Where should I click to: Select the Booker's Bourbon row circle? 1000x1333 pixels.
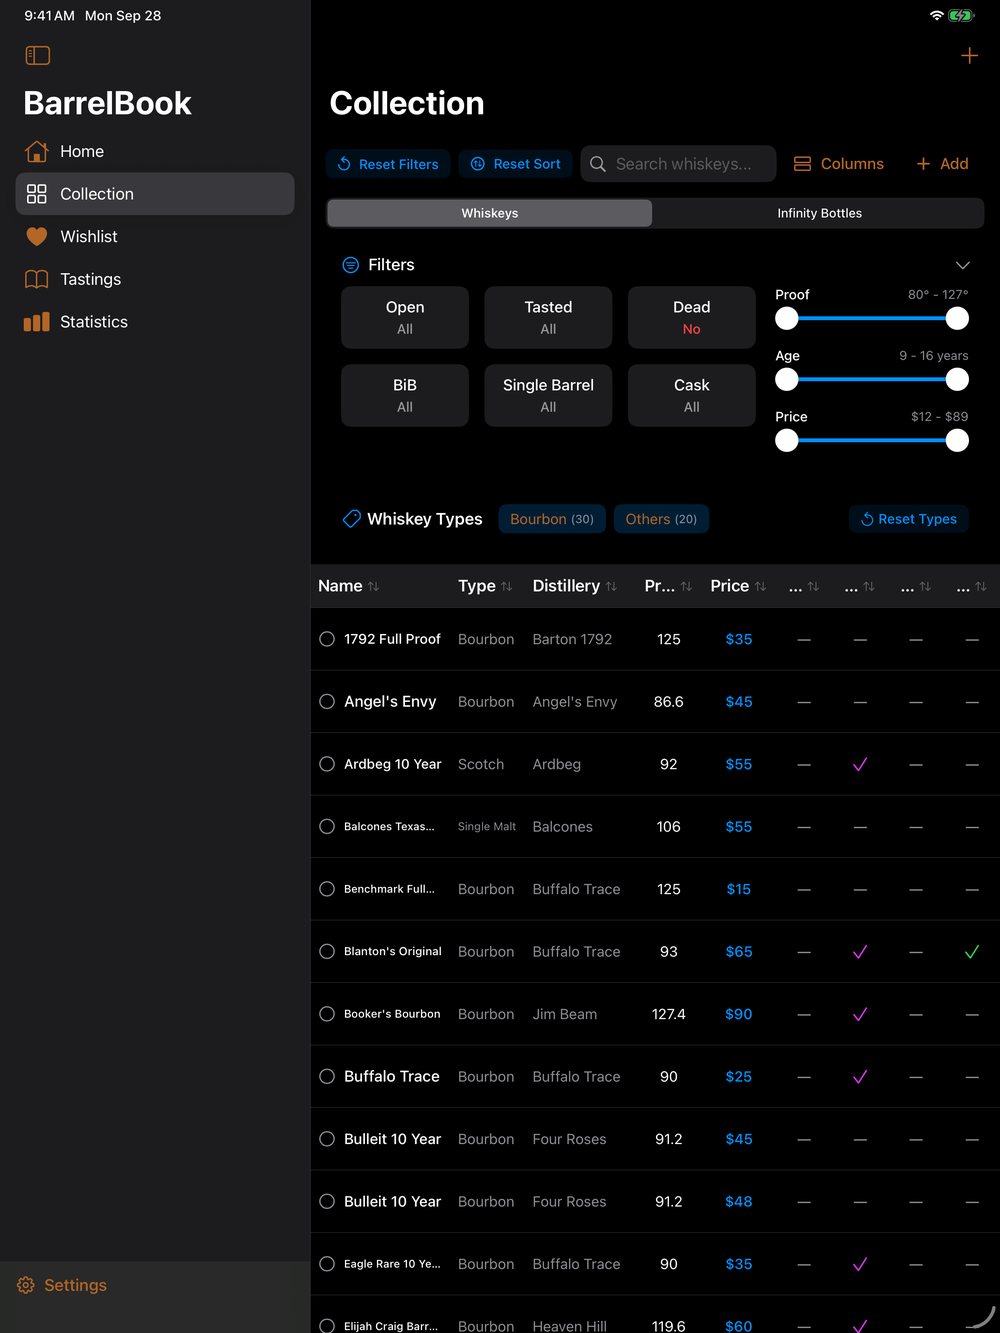pos(327,1014)
